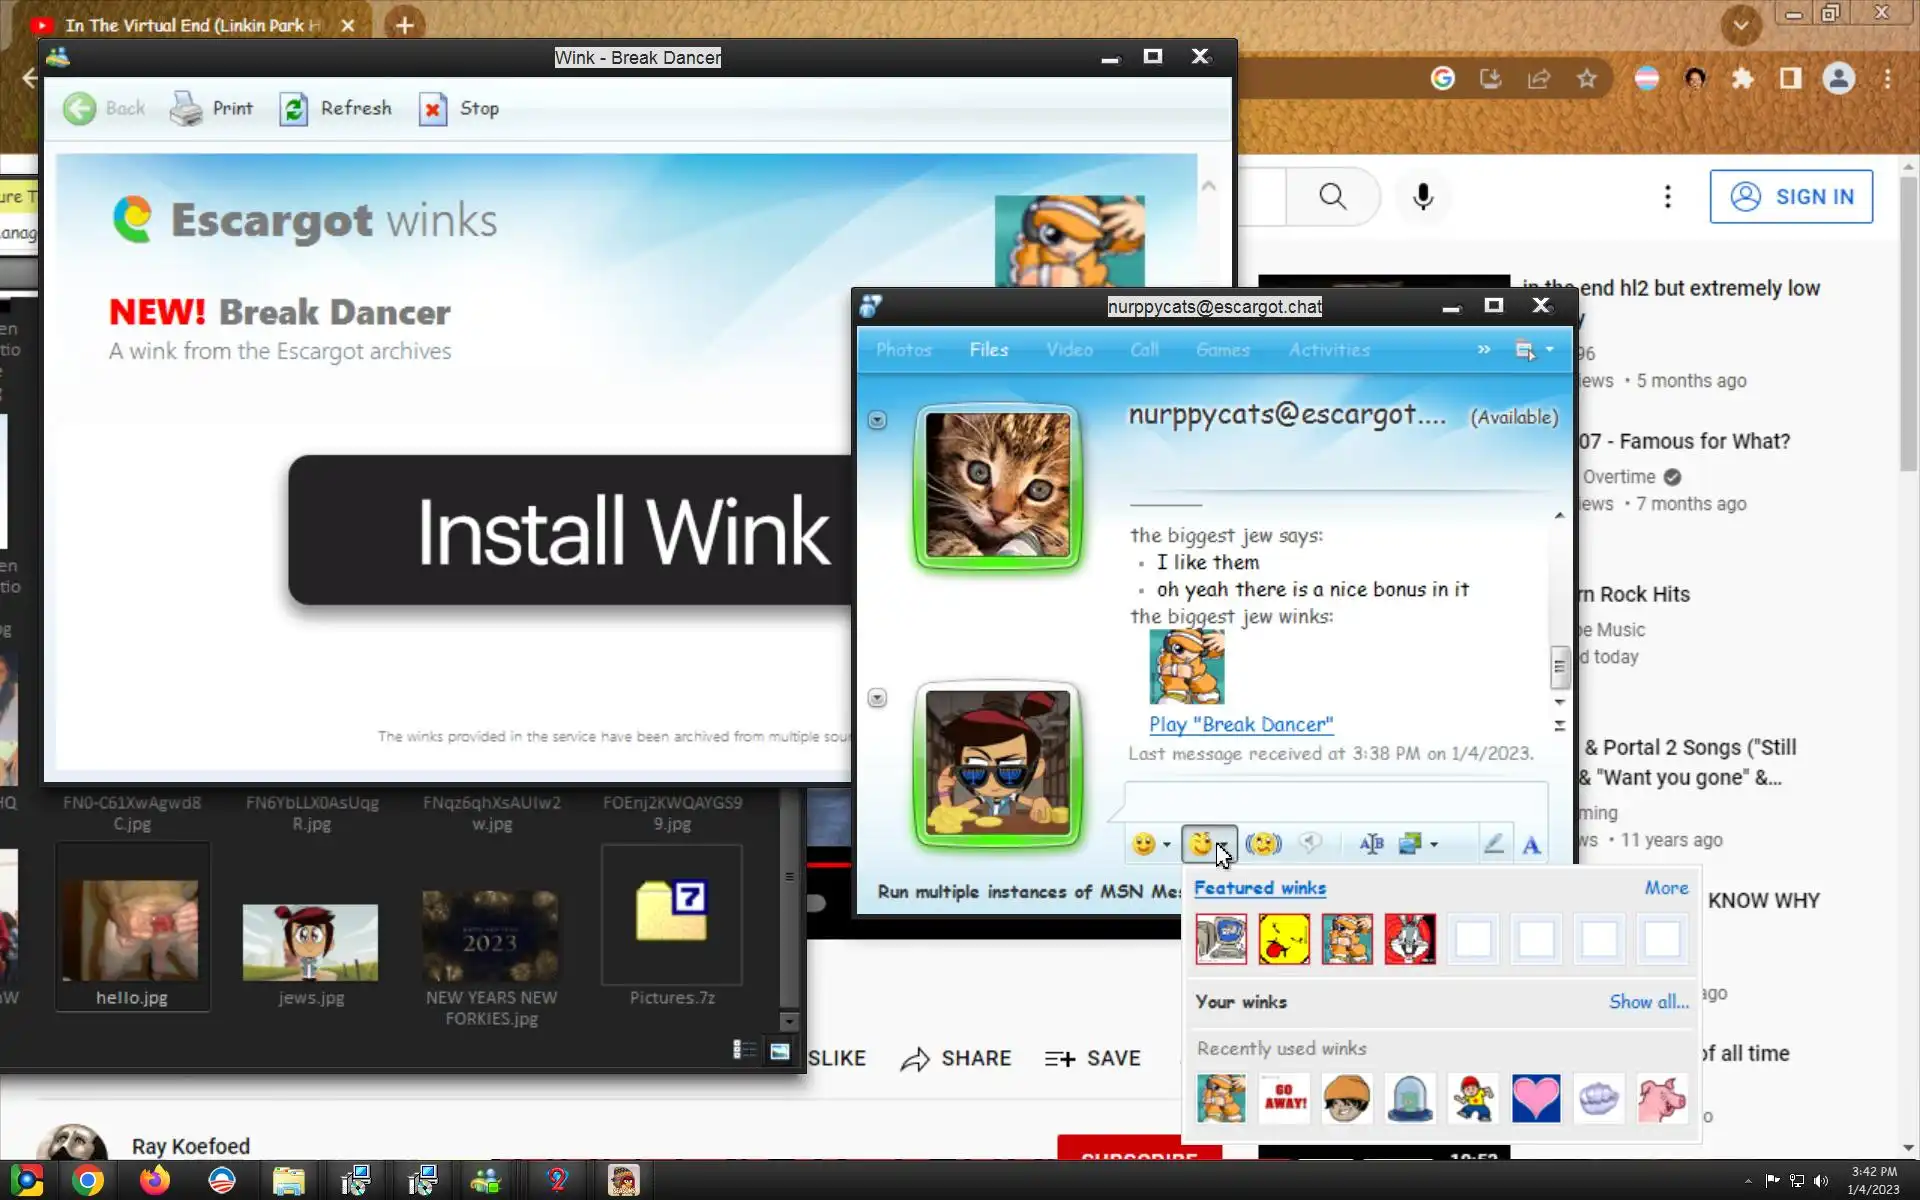
Task: Click the voice clip icon in the chat toolbar
Action: (1310, 845)
